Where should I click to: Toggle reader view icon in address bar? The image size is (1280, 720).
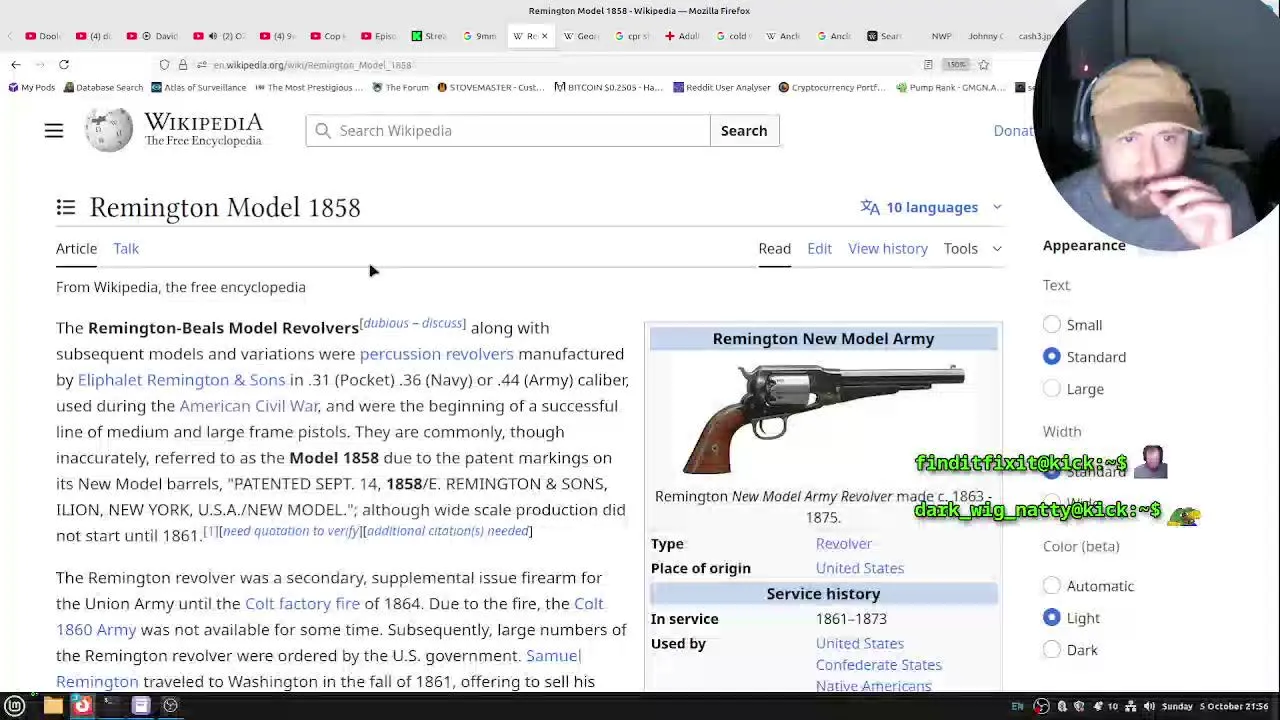928,65
